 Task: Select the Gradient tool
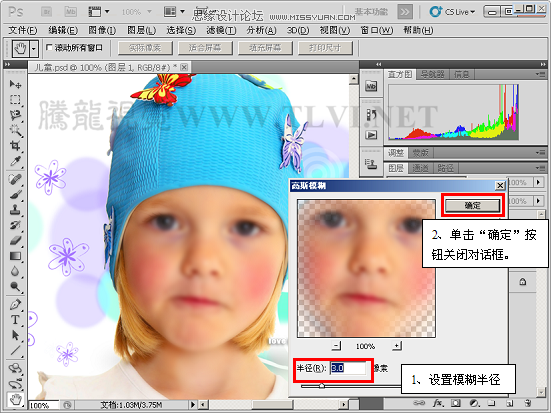[x=15, y=256]
